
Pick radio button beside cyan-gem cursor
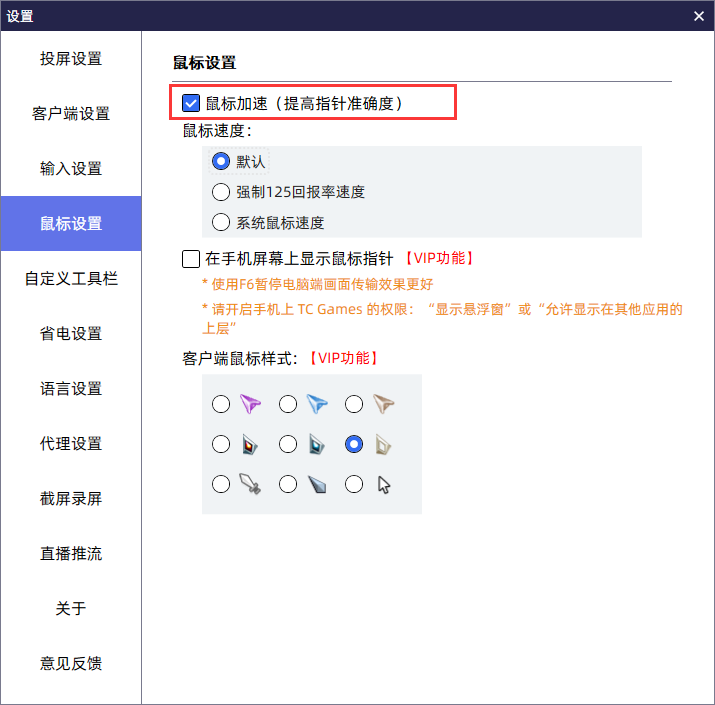pos(288,444)
